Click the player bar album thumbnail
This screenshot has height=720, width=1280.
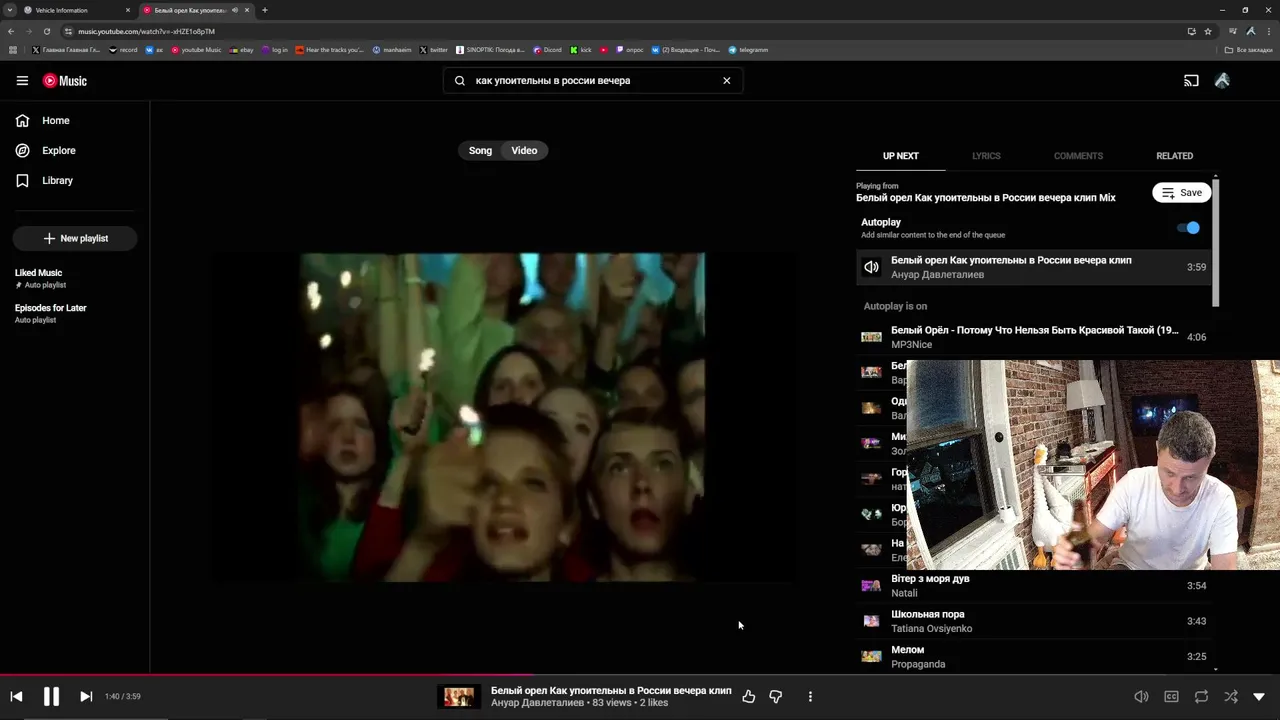pyautogui.click(x=459, y=696)
